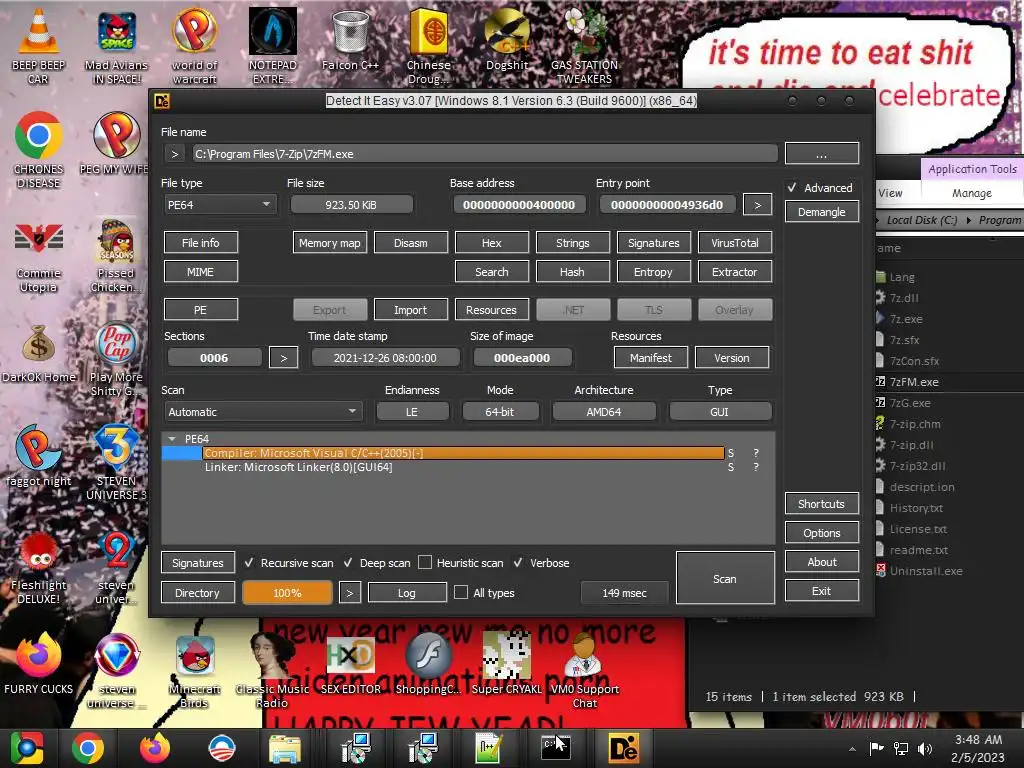1024x768 pixels.
Task: Open the Scan mode Automatic dropdown
Action: [x=263, y=411]
